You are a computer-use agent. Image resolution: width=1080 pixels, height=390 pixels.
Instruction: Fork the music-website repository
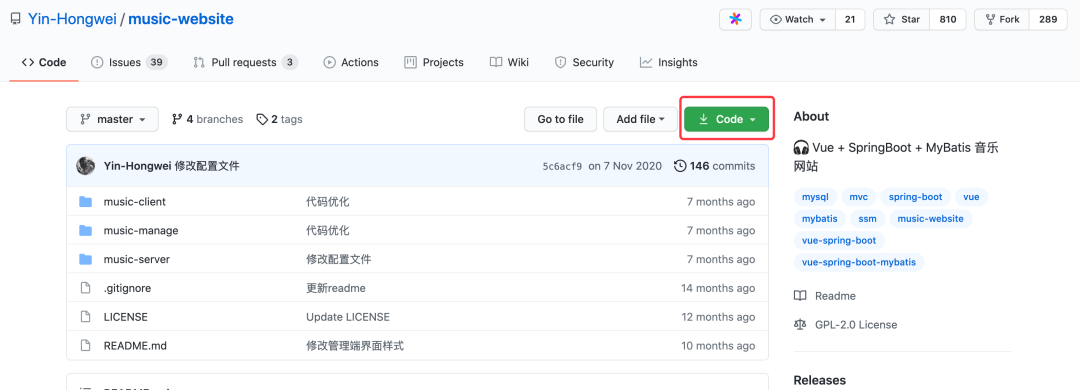pos(1002,19)
